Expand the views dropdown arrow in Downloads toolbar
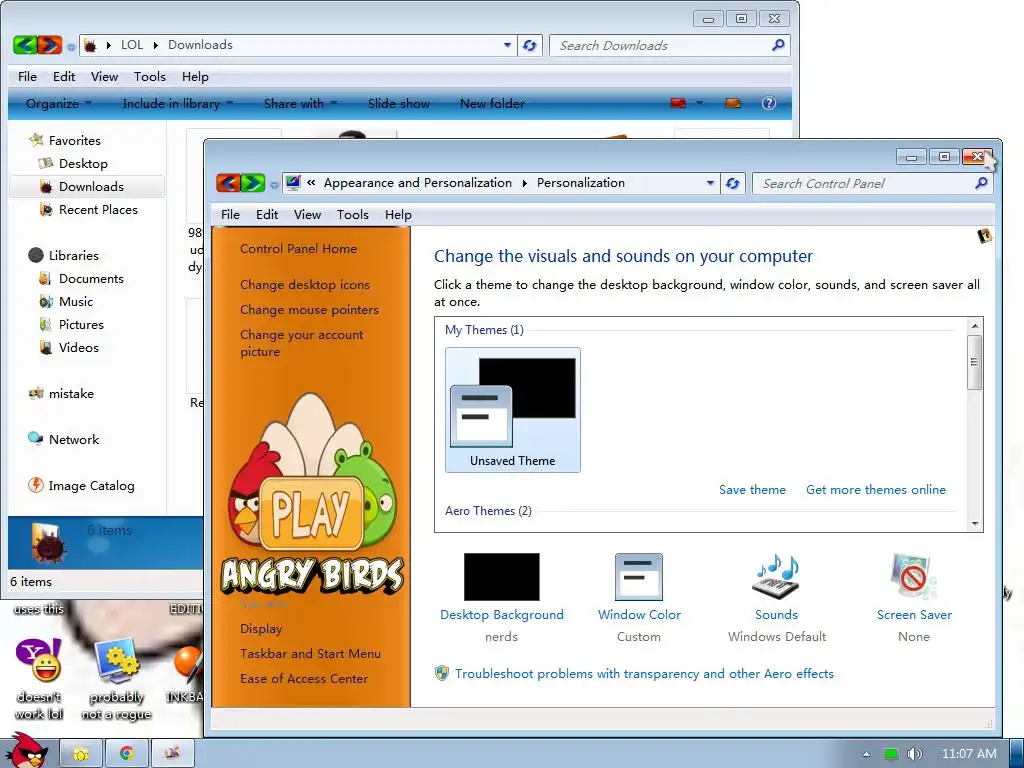 pyautogui.click(x=699, y=103)
